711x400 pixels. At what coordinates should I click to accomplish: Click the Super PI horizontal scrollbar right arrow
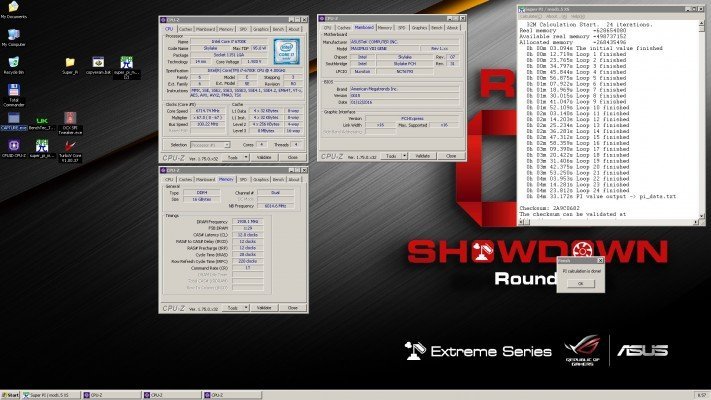696,222
